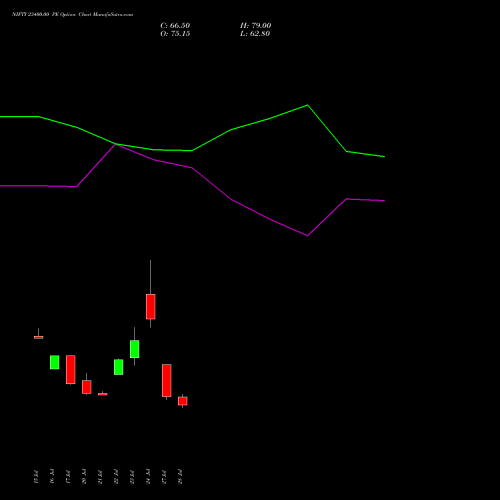Click the tall red candle for 24 Jul

pos(151,307)
